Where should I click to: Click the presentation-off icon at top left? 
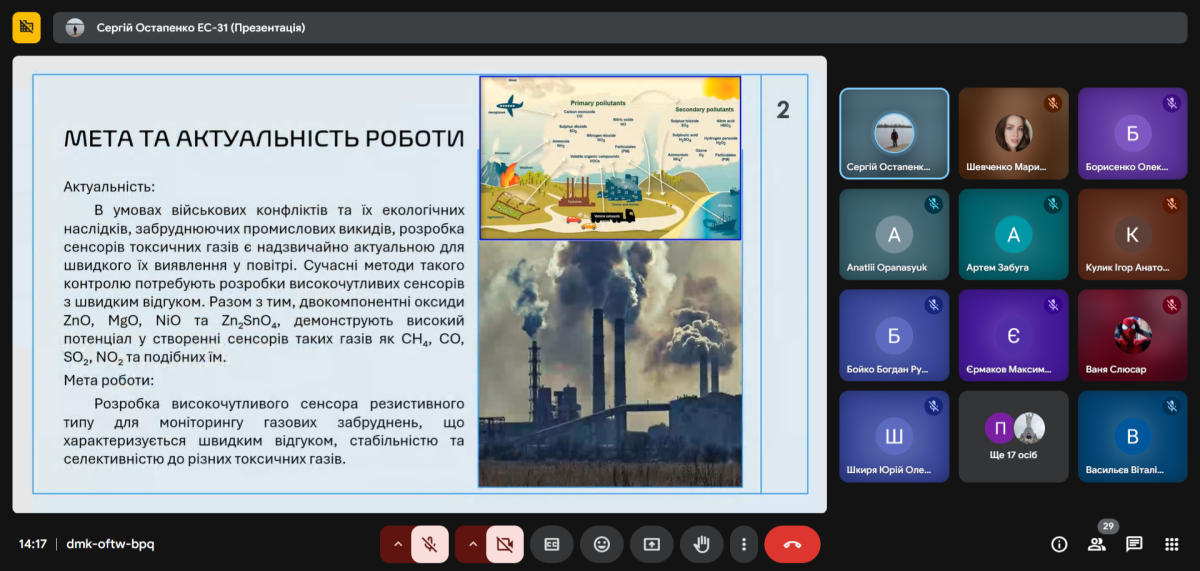(27, 28)
